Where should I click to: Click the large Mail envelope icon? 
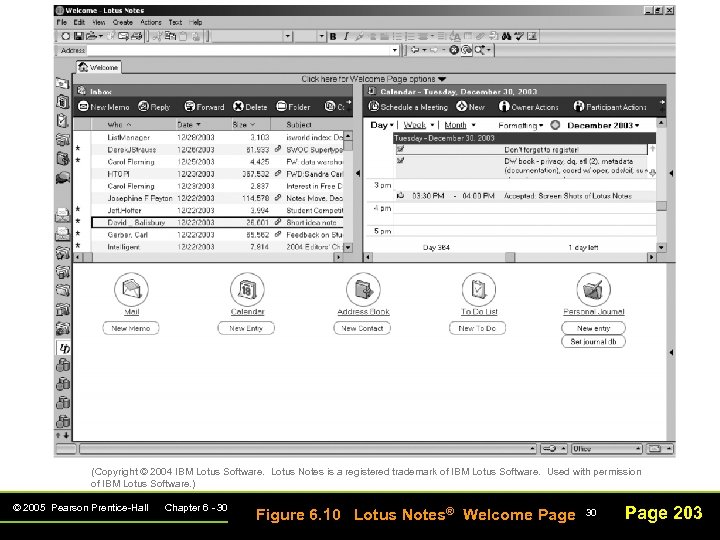(x=131, y=289)
